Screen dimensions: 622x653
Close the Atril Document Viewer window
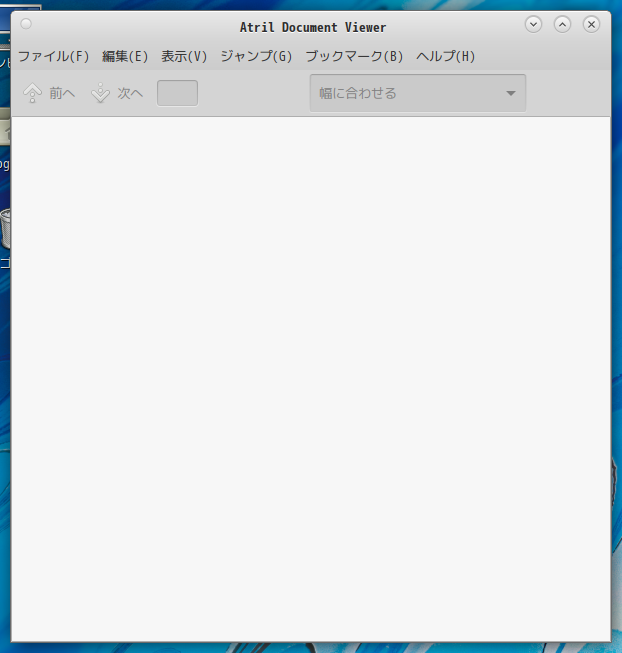(x=591, y=24)
